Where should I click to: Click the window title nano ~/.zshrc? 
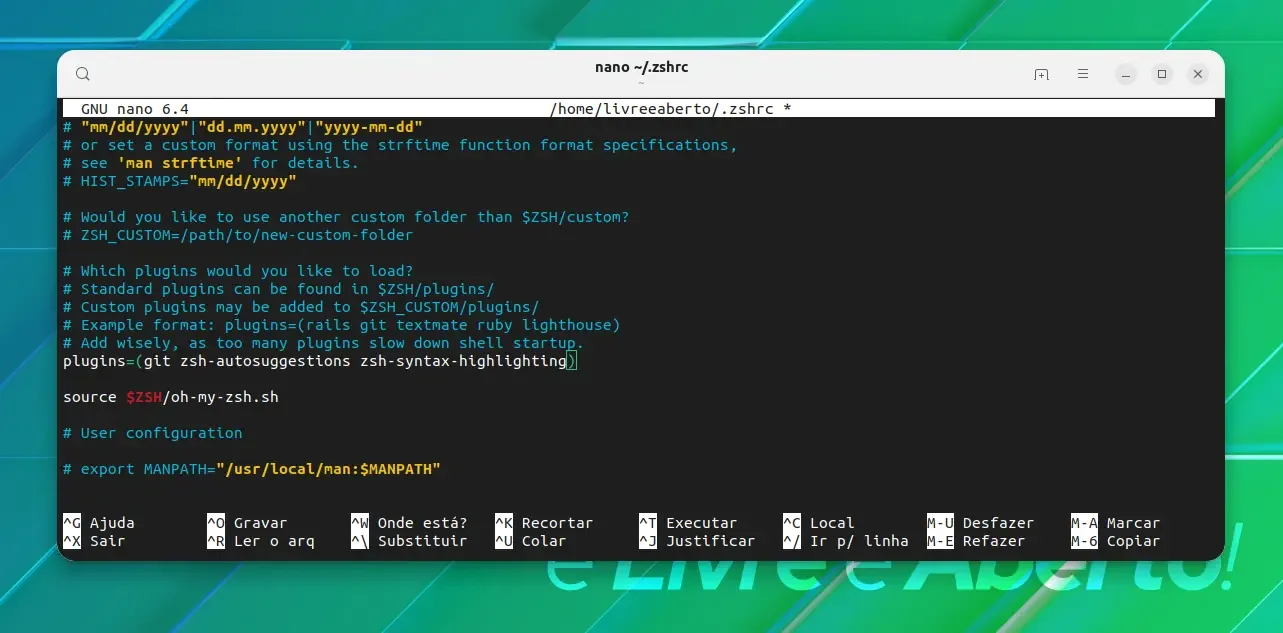point(641,67)
